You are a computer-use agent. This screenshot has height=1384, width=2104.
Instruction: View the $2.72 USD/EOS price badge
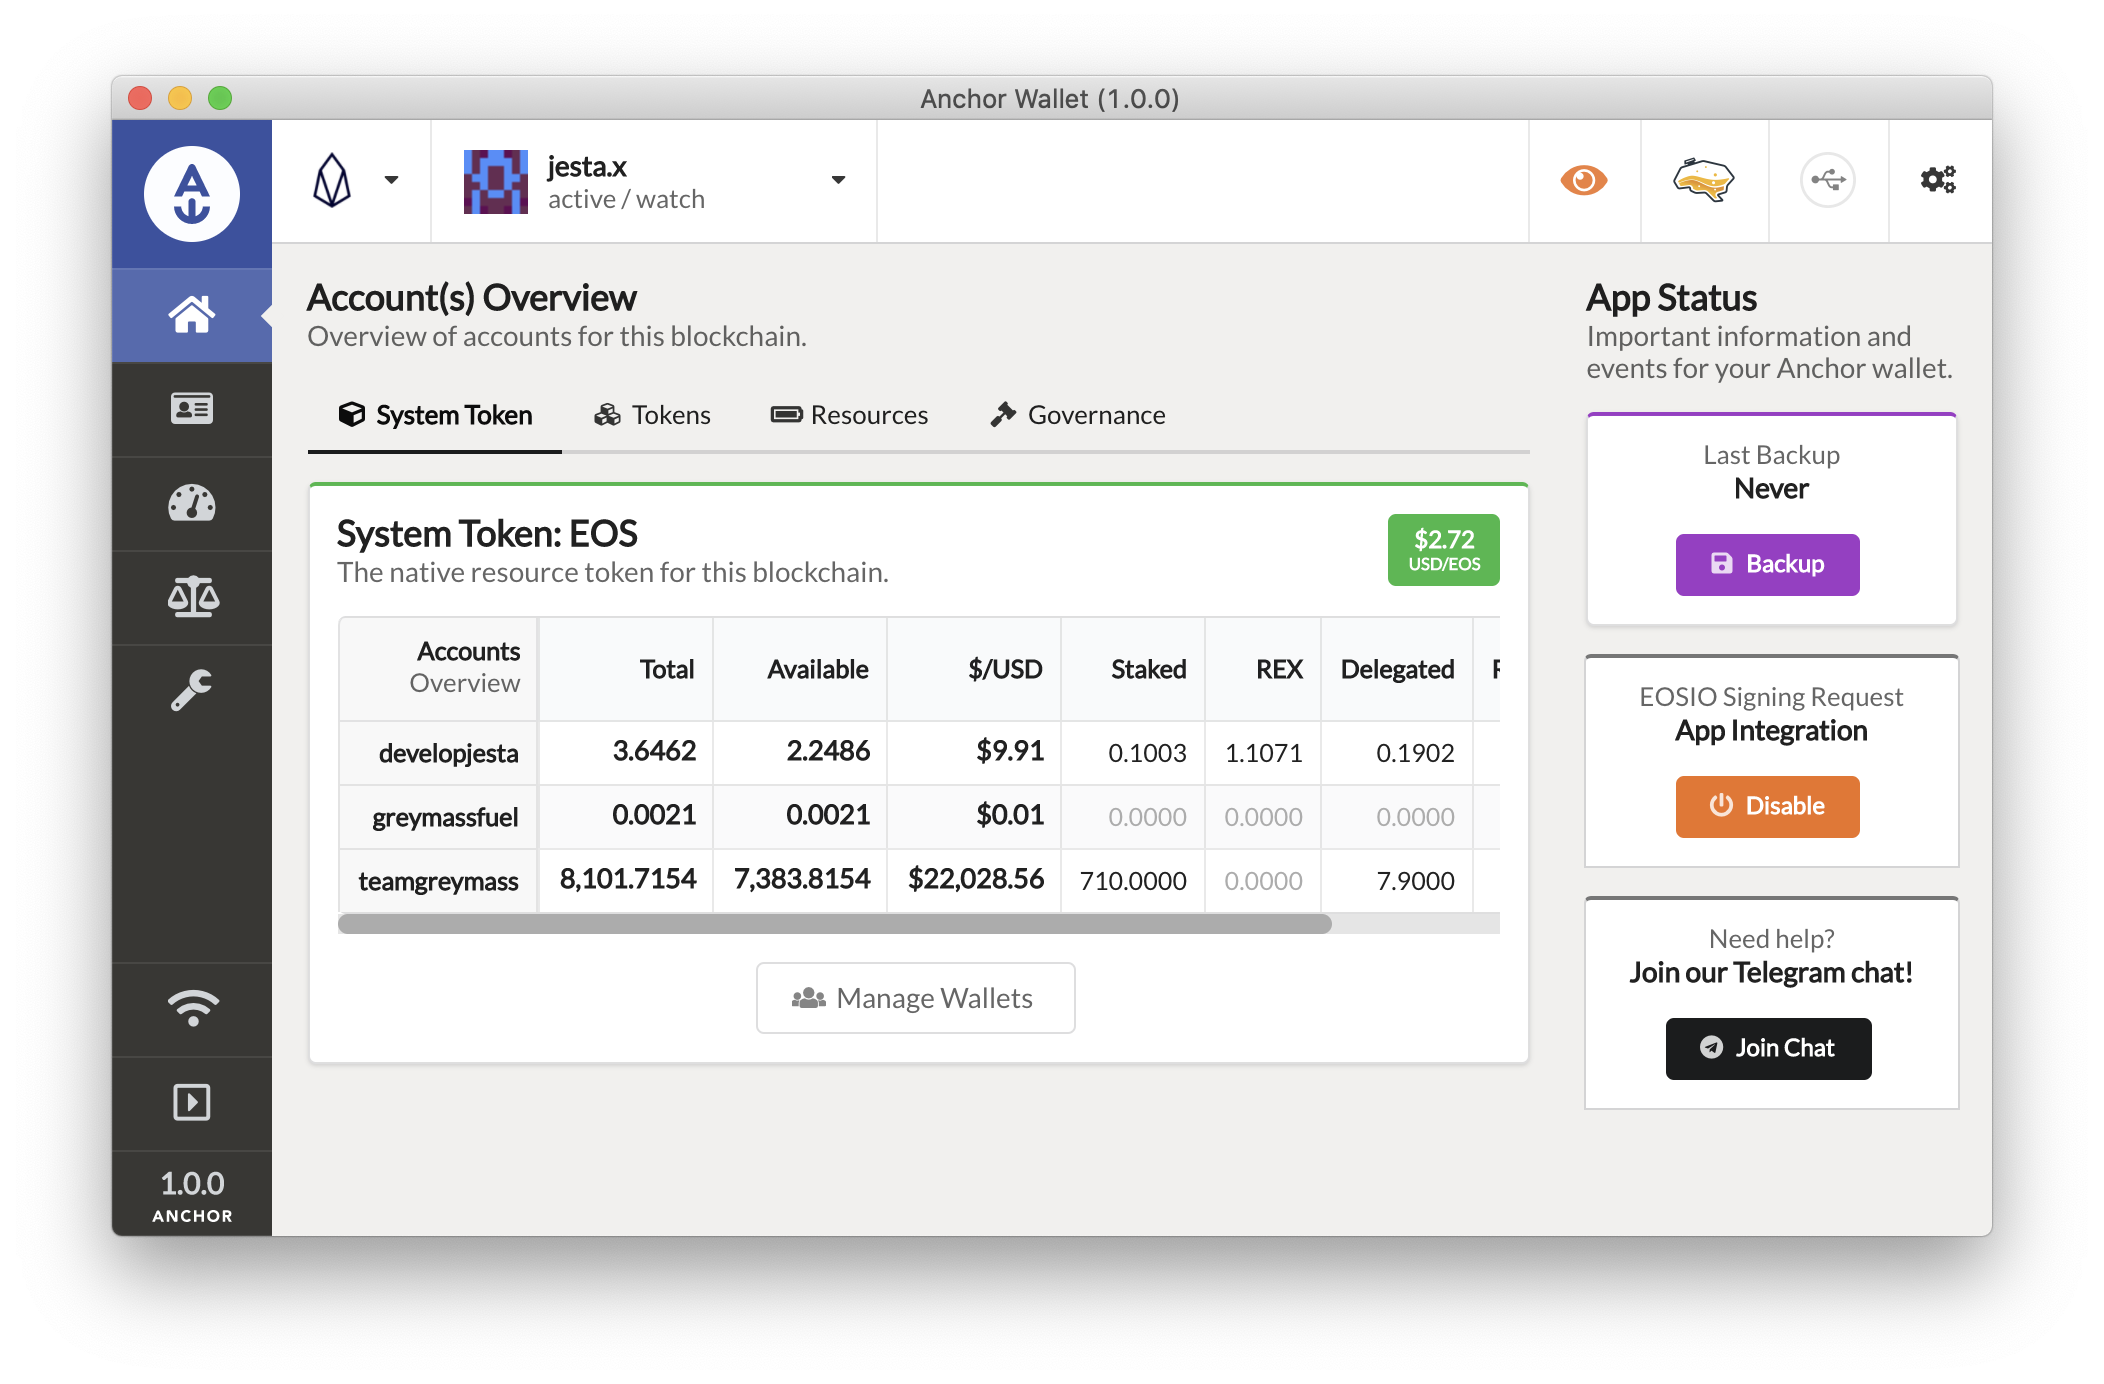[1443, 548]
